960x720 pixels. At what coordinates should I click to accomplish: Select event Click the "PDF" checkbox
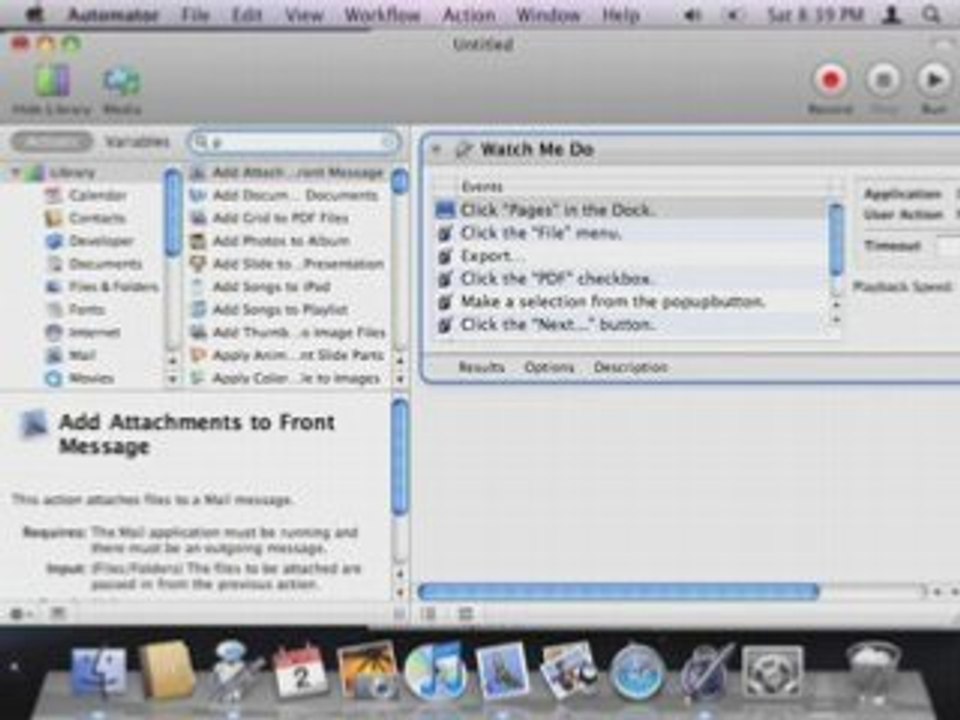point(631,279)
